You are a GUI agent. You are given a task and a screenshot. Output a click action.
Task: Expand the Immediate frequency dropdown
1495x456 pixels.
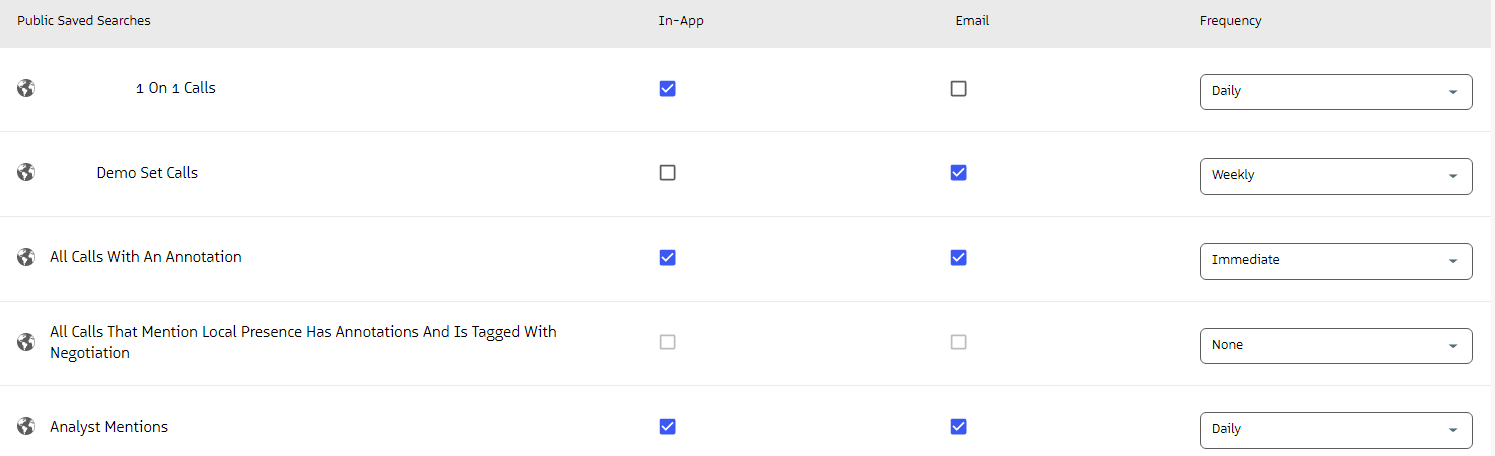pyautogui.click(x=1335, y=260)
